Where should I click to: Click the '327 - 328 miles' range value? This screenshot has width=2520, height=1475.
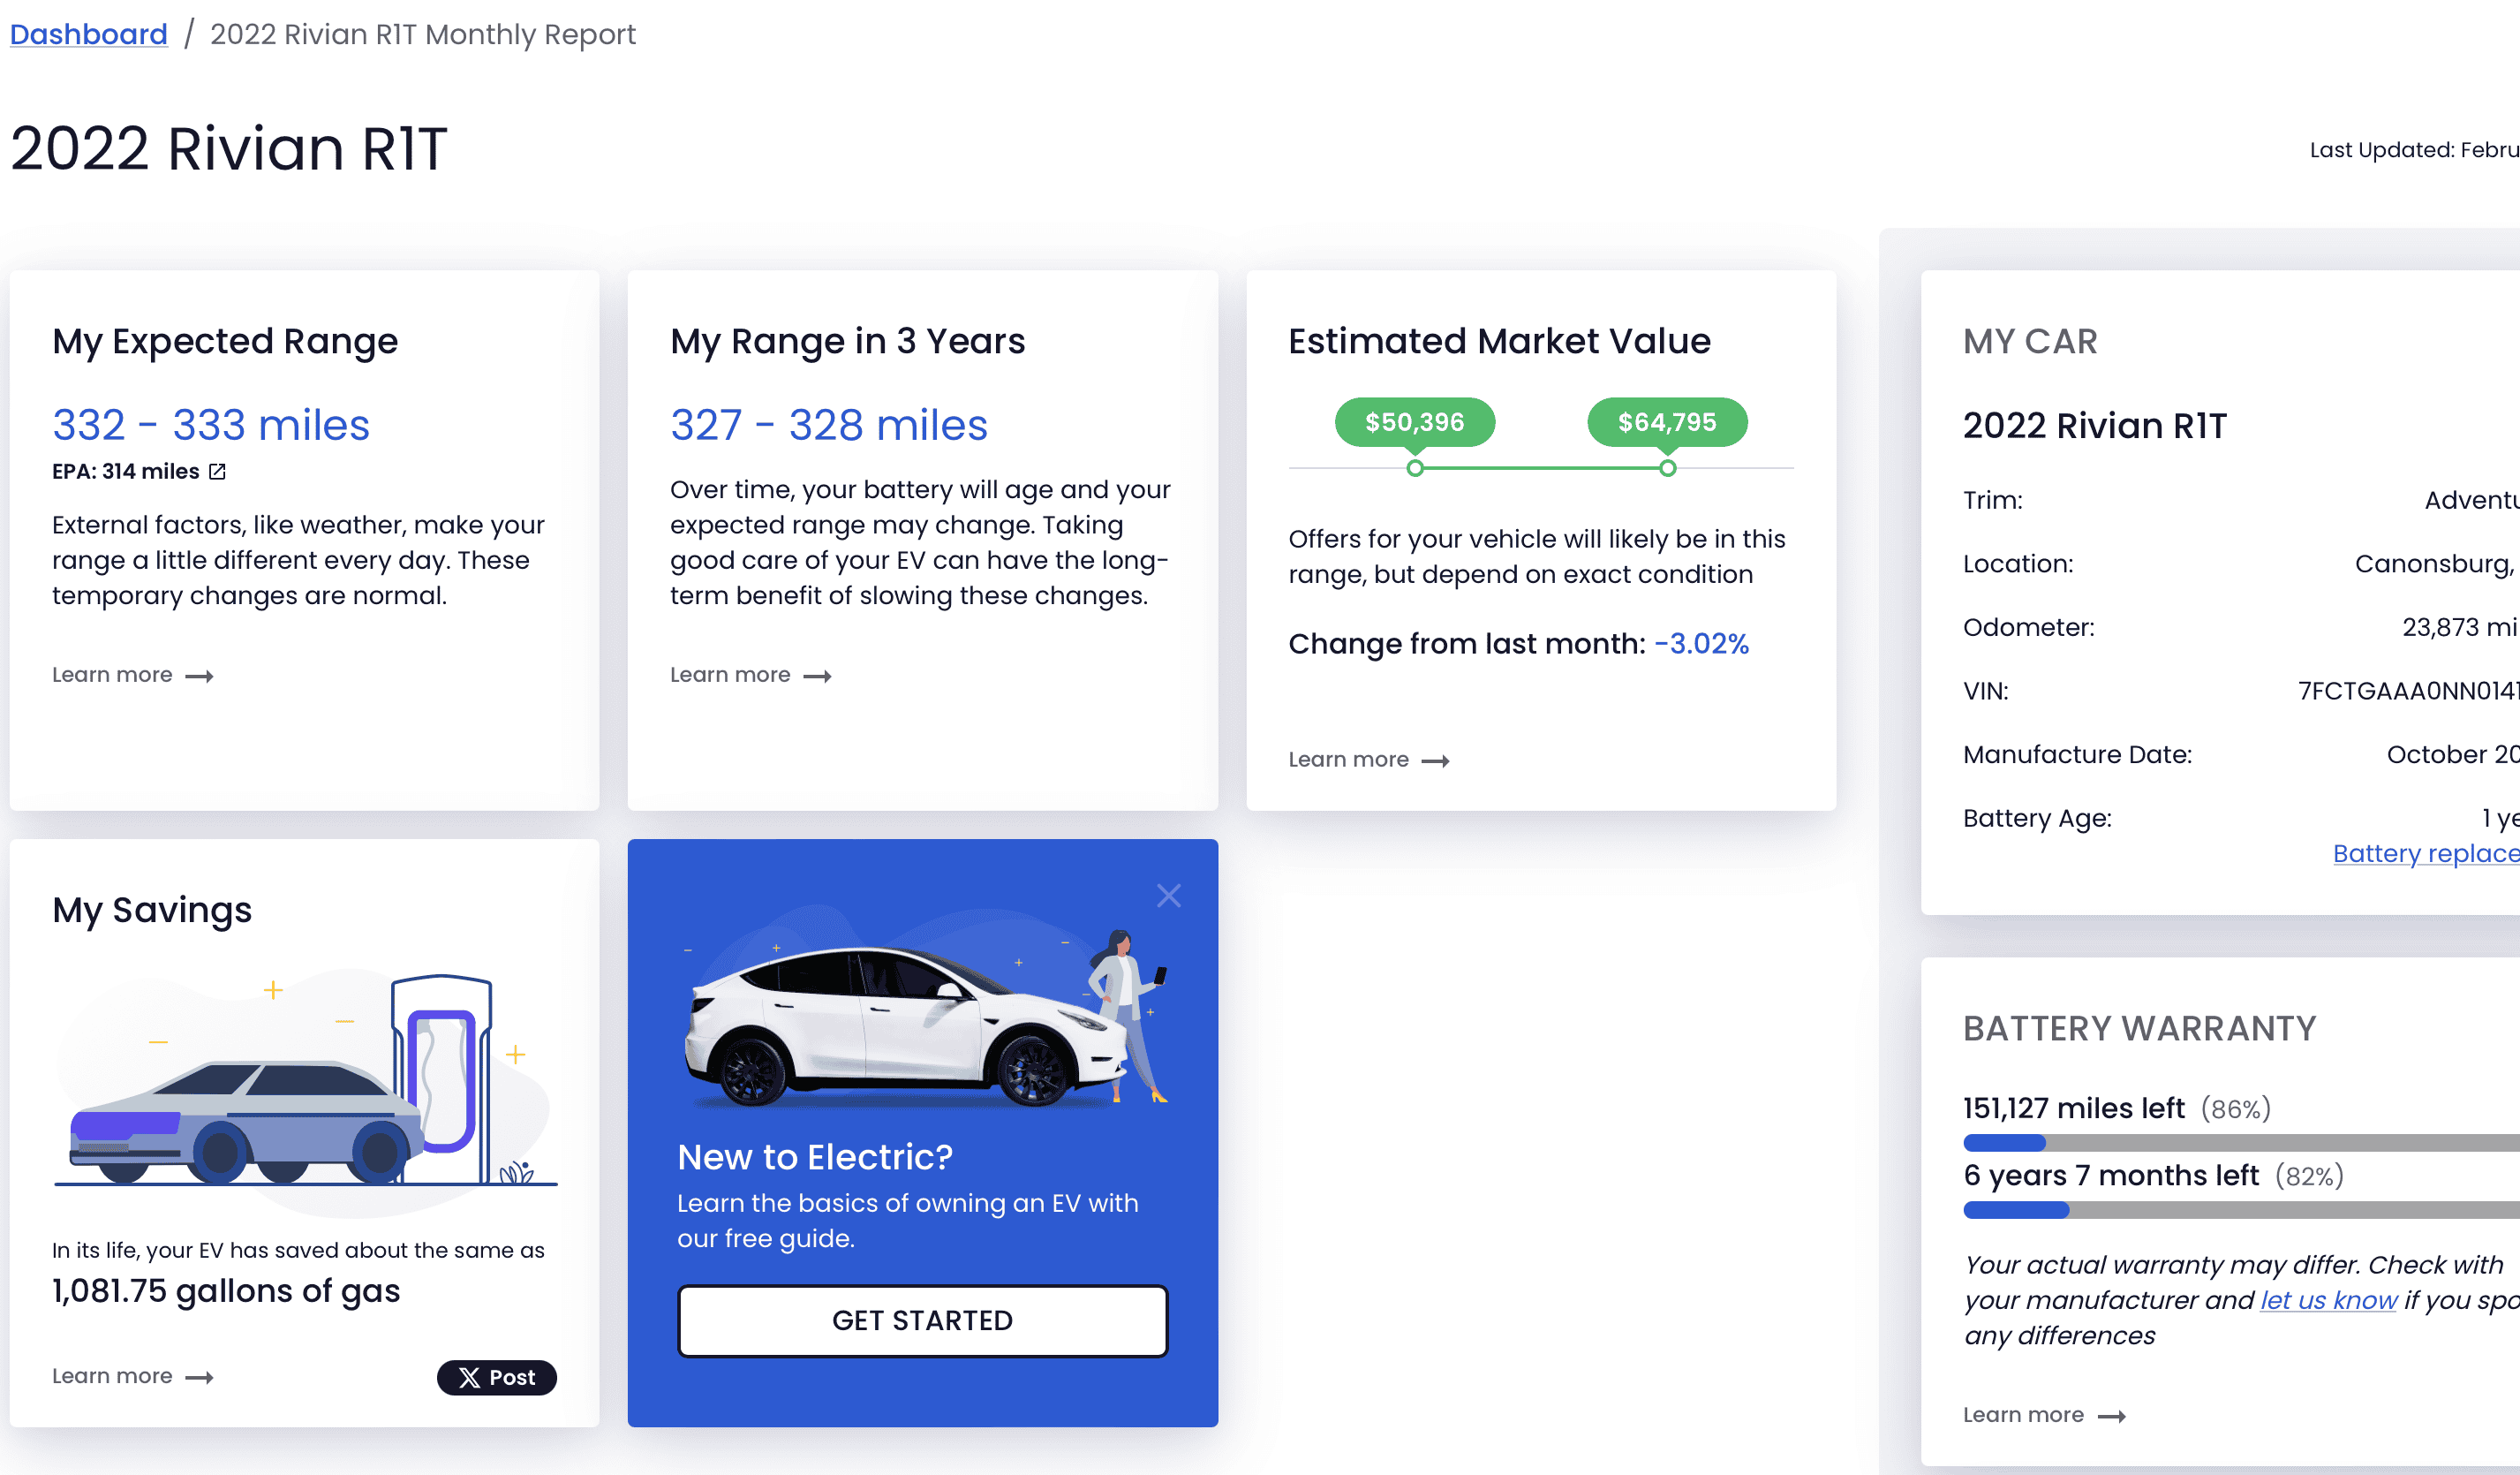click(829, 425)
